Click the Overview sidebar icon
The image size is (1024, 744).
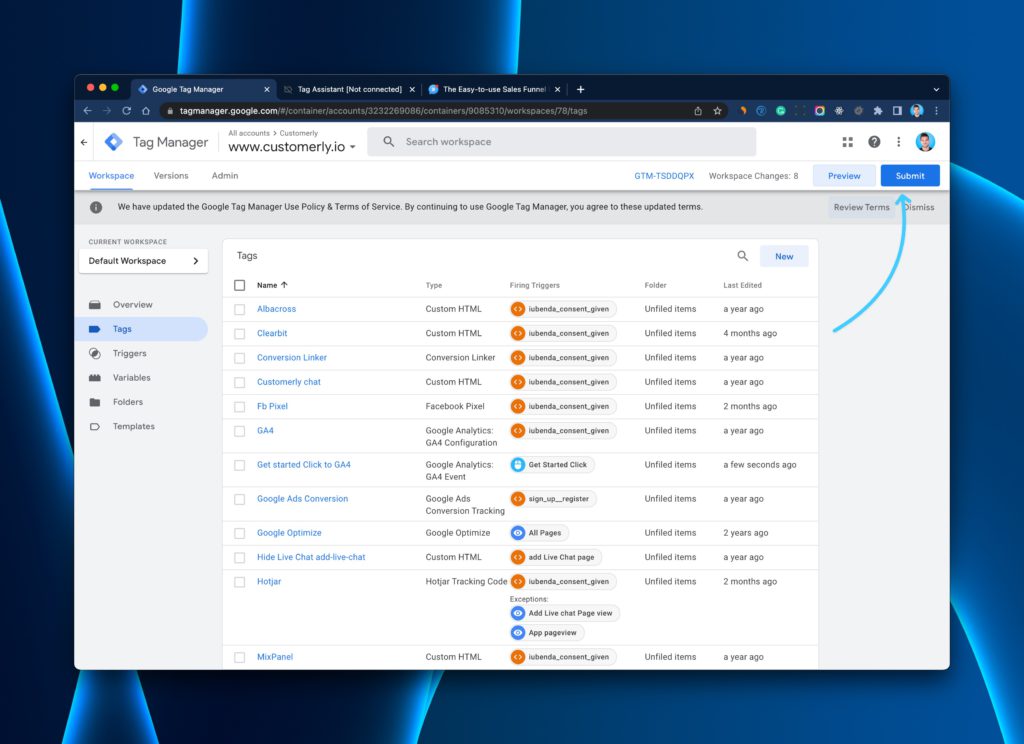tap(95, 304)
